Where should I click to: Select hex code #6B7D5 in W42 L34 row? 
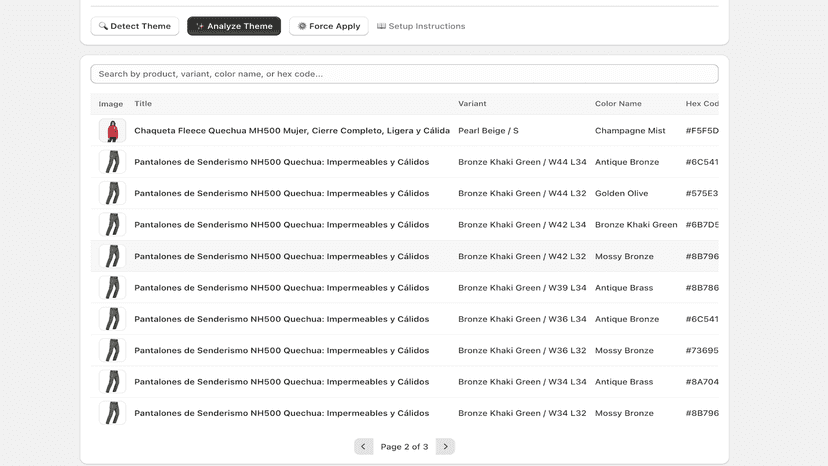tap(702, 225)
